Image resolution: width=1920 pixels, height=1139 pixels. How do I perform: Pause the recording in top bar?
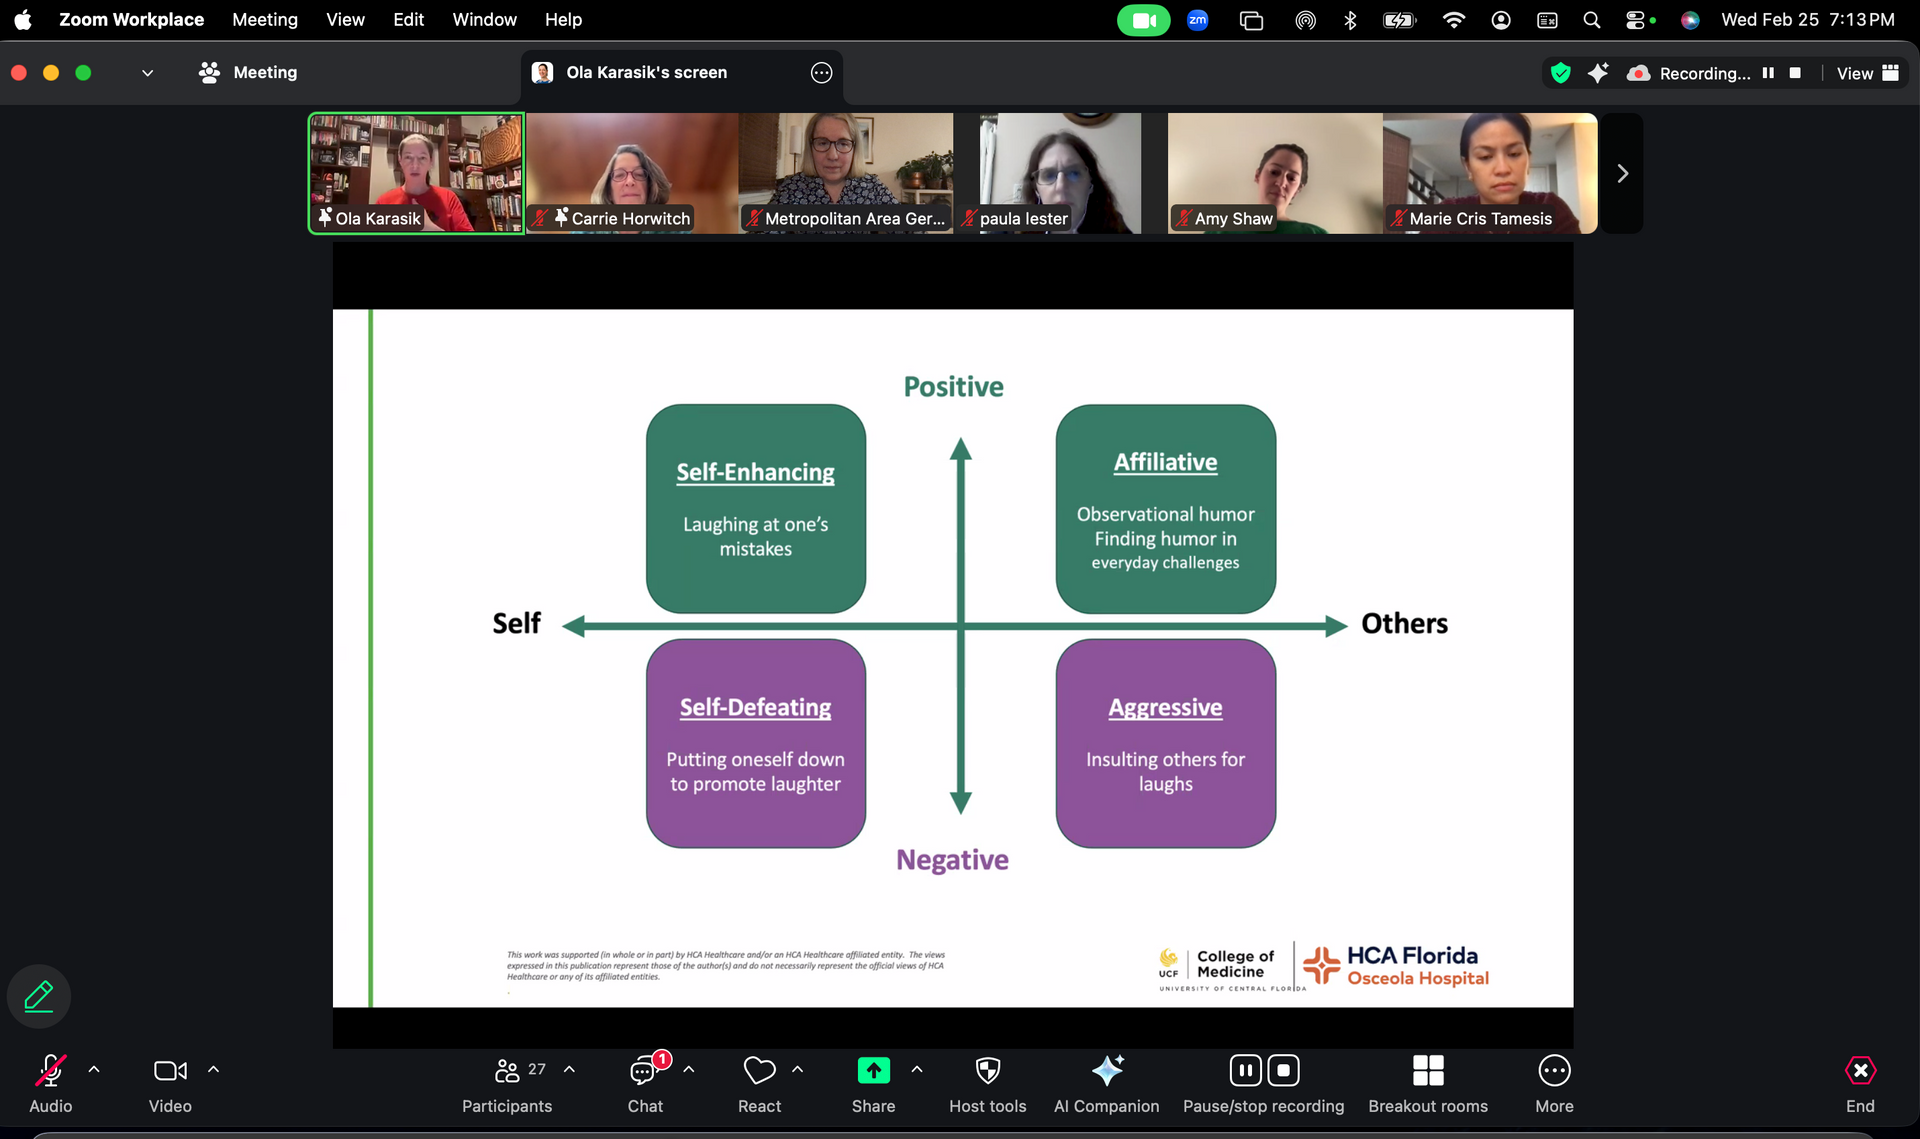(x=1768, y=73)
